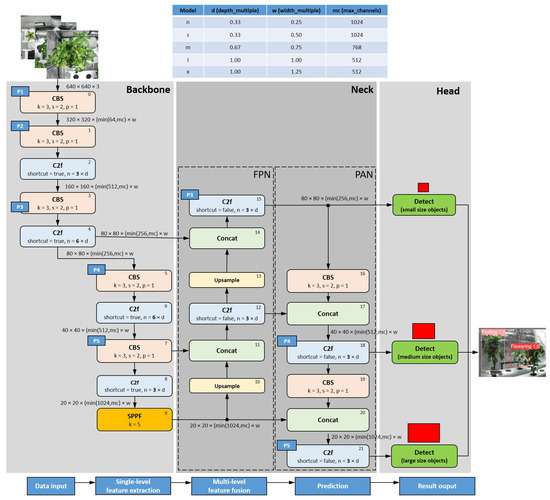
Task: Click the P5 tag in the PAN section
Action: point(287,446)
